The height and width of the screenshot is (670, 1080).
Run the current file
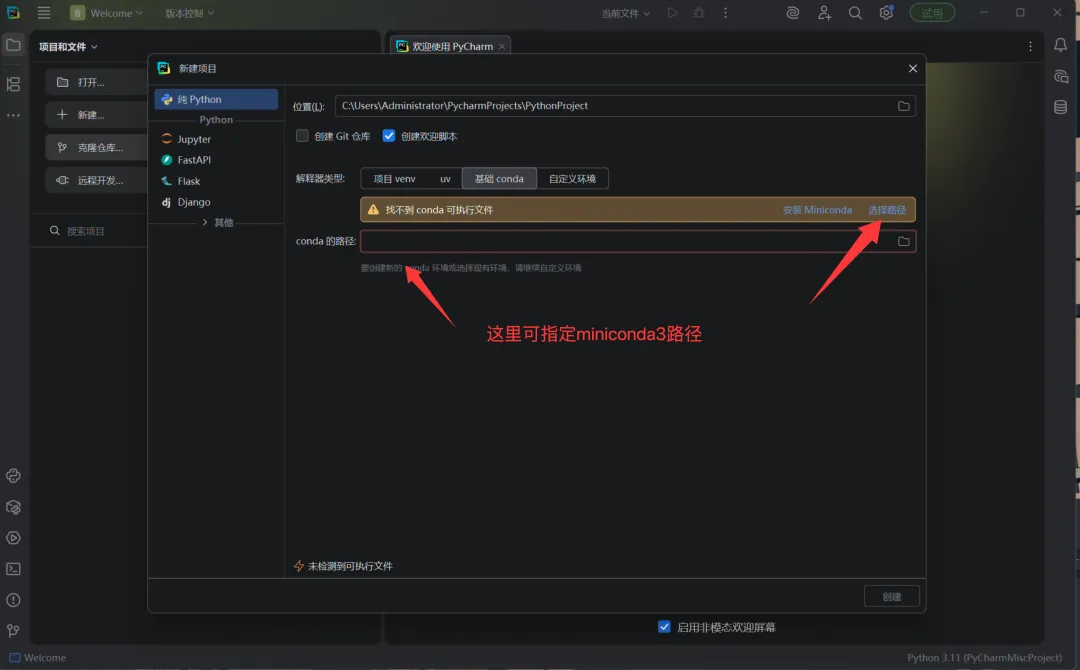coord(672,13)
